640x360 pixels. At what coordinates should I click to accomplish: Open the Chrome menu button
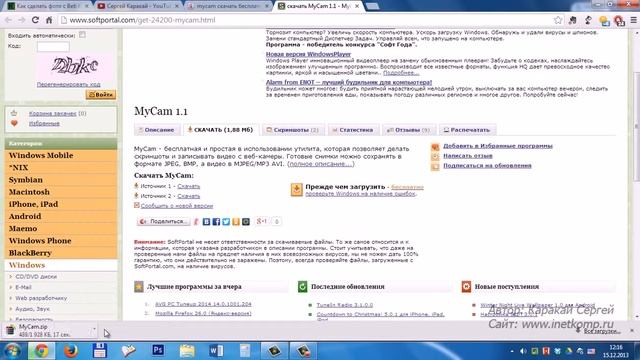click(x=633, y=20)
